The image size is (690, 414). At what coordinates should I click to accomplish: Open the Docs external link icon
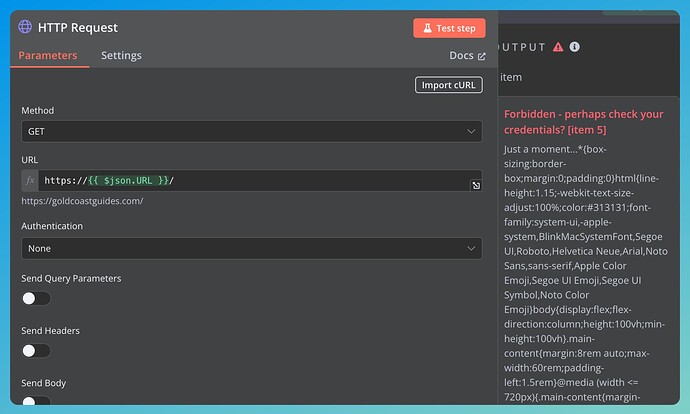(482, 56)
